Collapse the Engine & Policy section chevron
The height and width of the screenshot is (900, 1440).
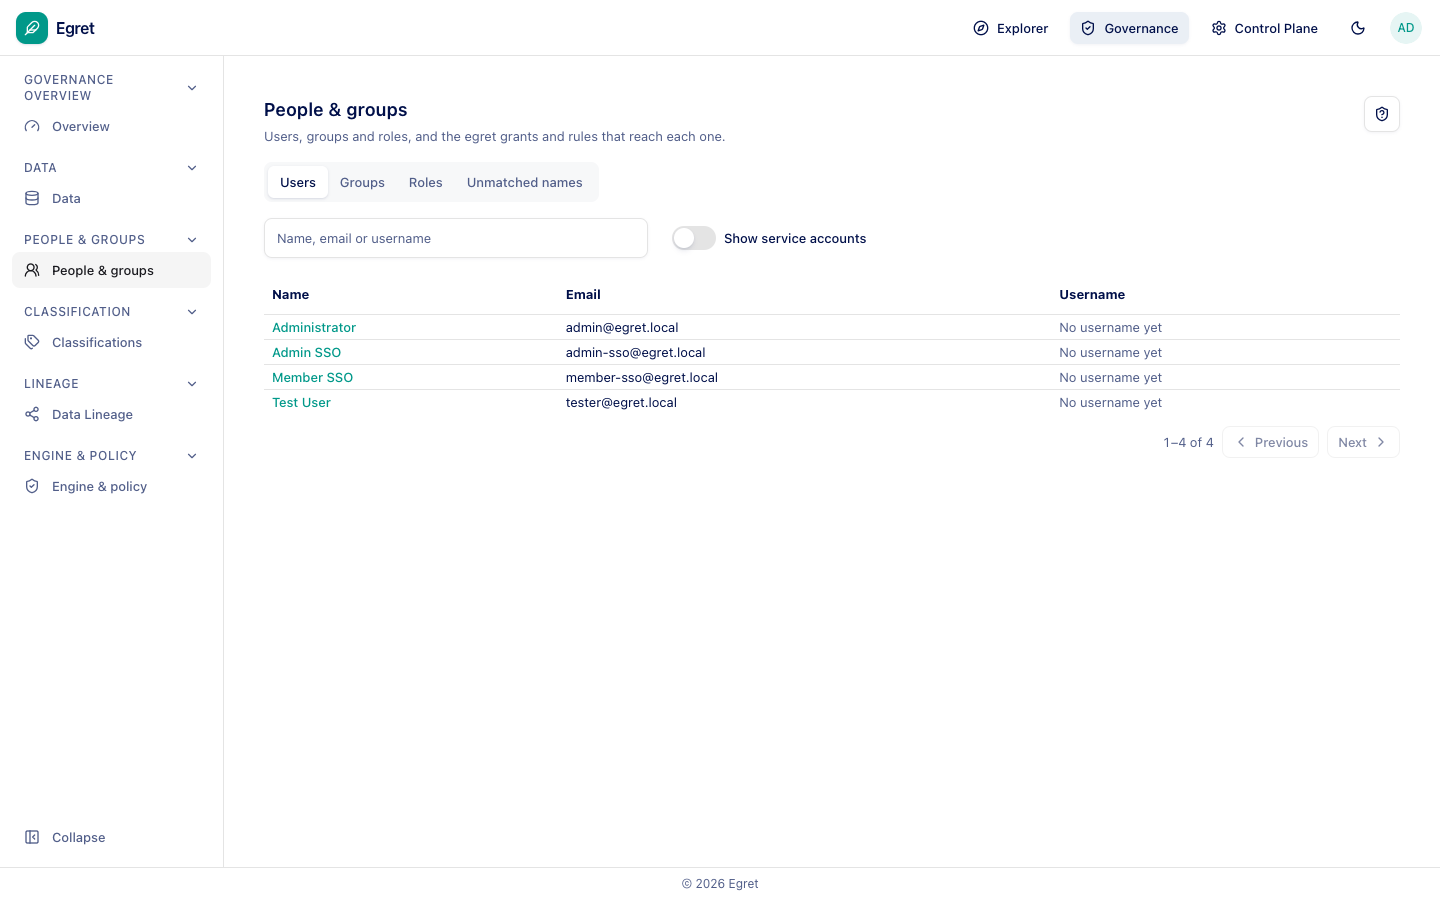point(192,456)
